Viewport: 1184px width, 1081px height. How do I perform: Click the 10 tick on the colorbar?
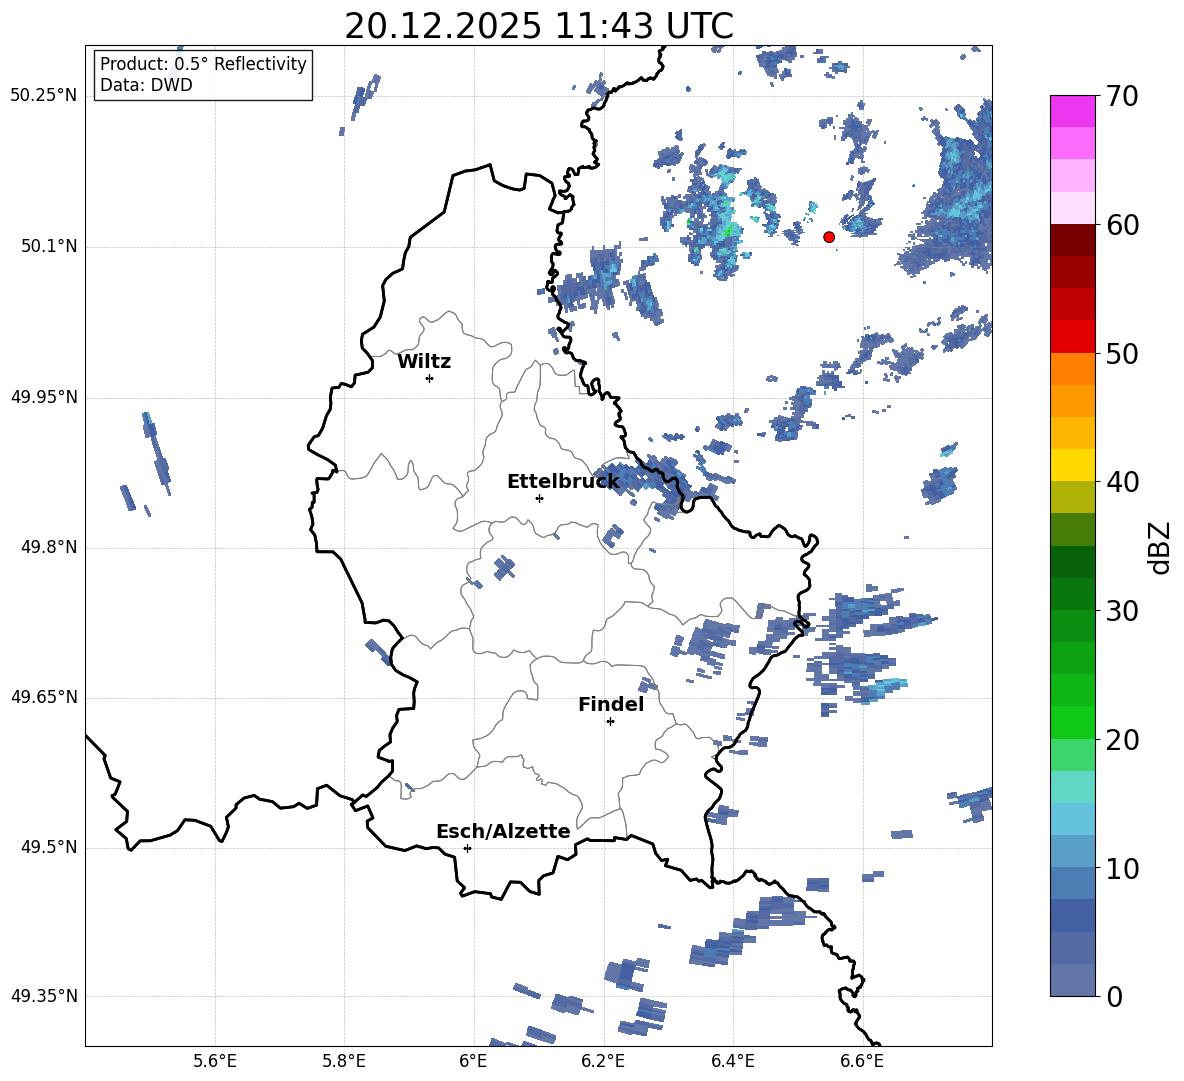pyautogui.click(x=1122, y=868)
